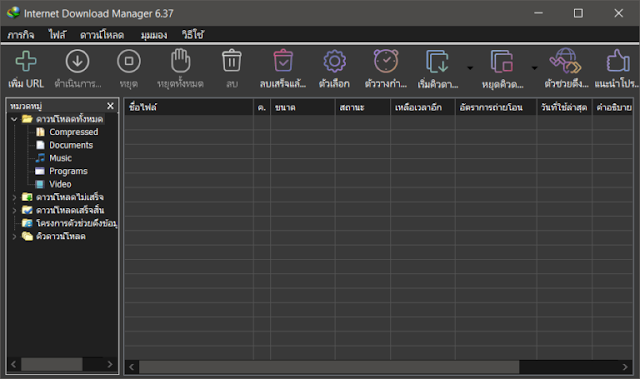Sort by the ชื่อไฟล์ column header
This screenshot has height=379, width=640.
click(189, 107)
